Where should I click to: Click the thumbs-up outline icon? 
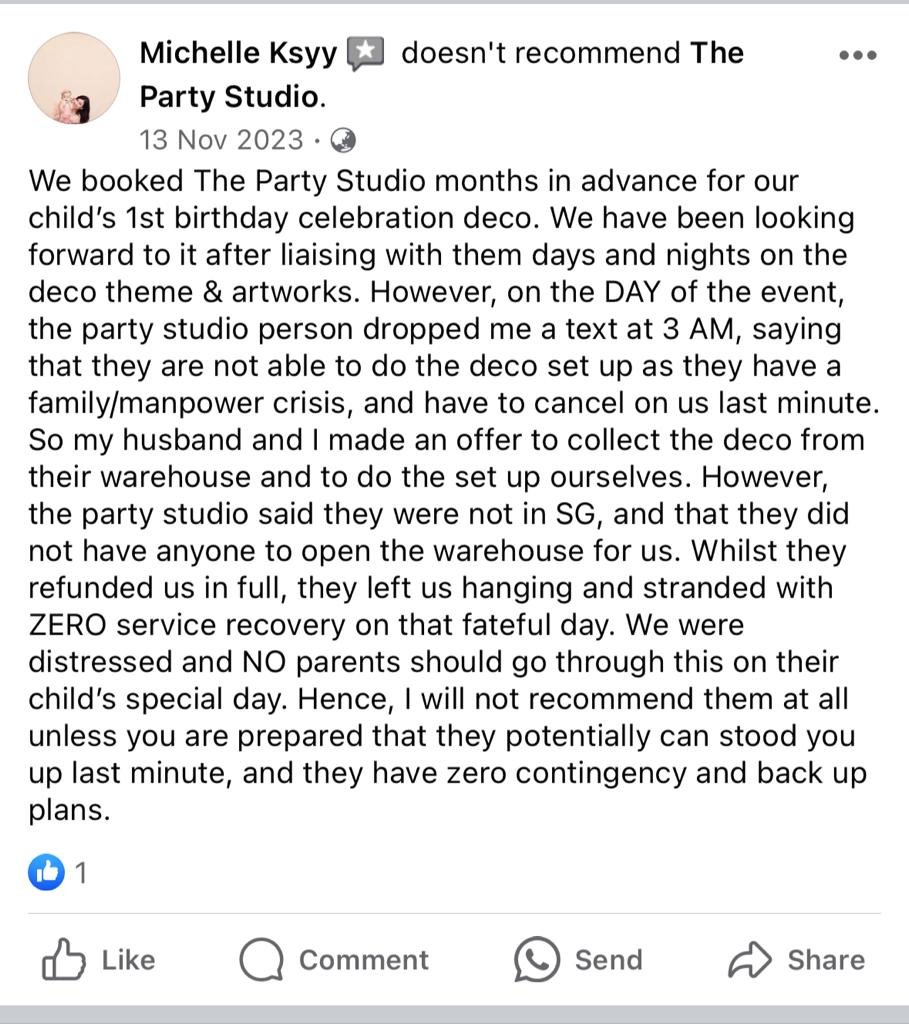pyautogui.click(x=63, y=961)
